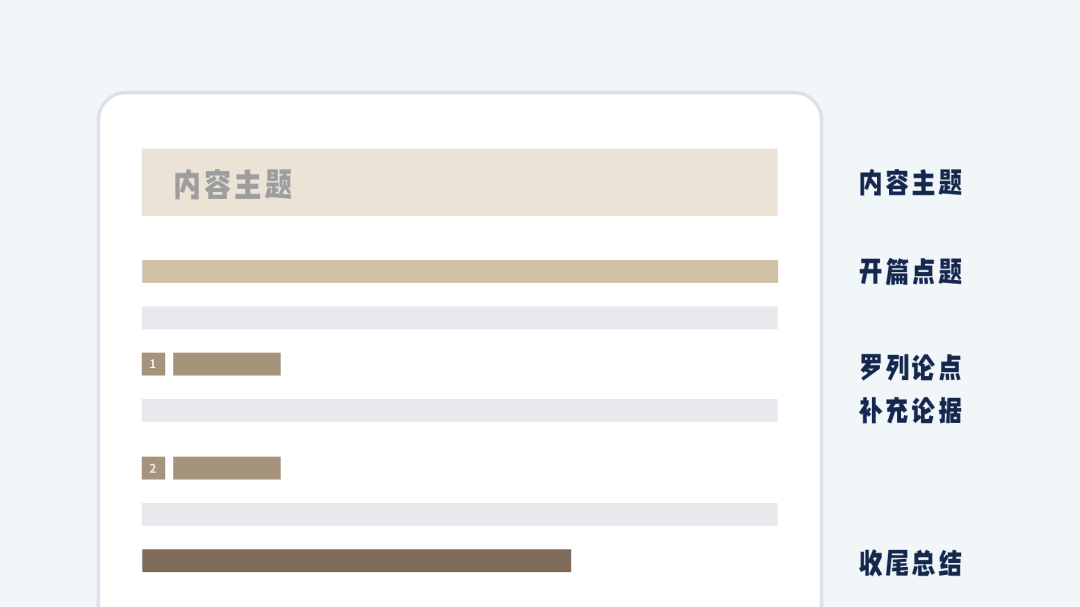The image size is (1080, 607).
Task: Click the beige area right of title text
Action: pyautogui.click(x=535, y=183)
